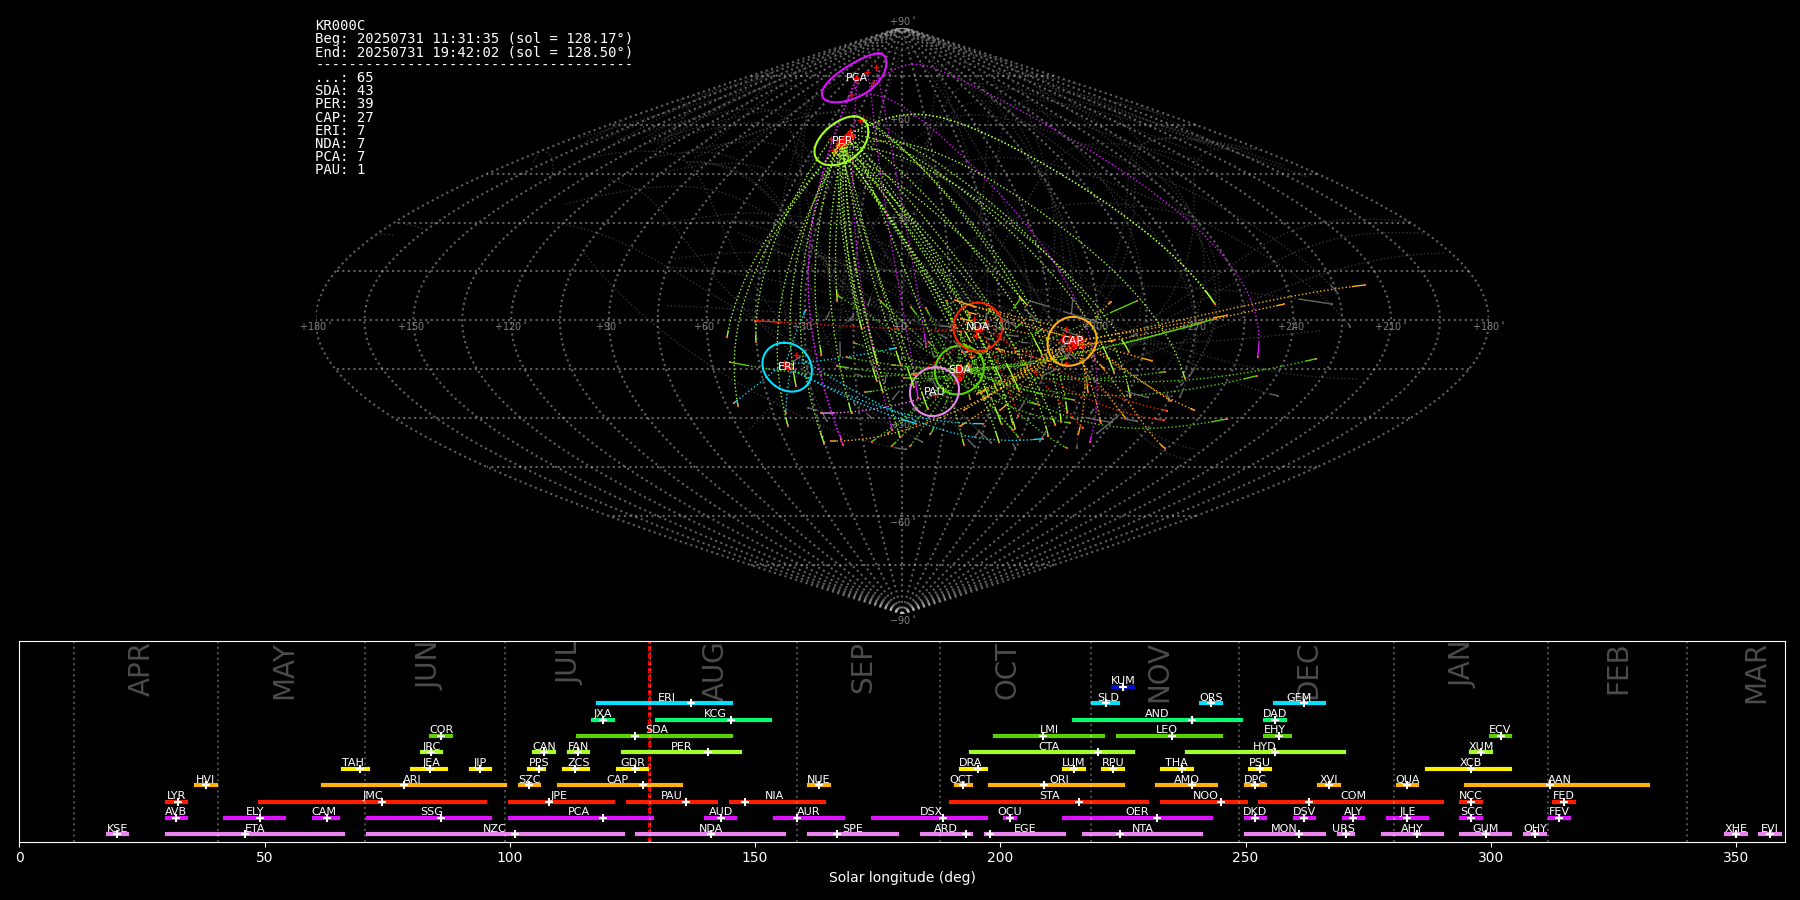Click the 'PER: 39' legend count

pyautogui.click(x=344, y=104)
